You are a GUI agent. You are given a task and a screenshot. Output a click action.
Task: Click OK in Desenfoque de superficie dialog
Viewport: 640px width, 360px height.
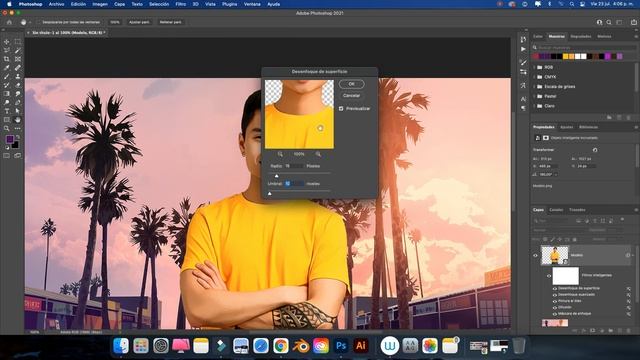[351, 84]
